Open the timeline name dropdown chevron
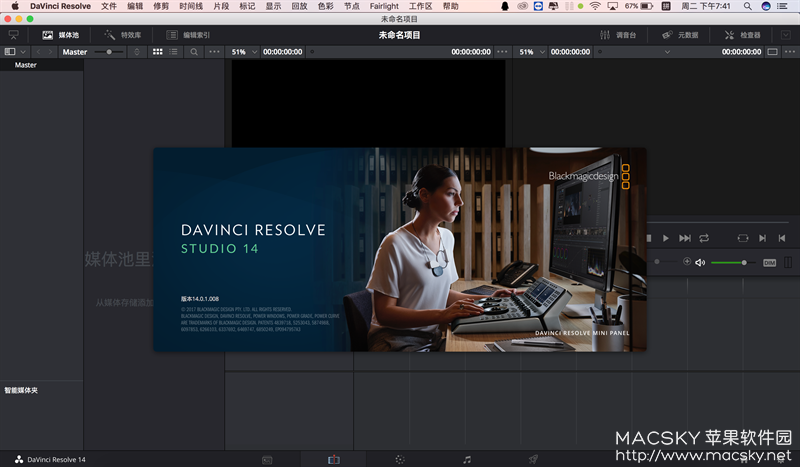This screenshot has height=467, width=800. [x=667, y=52]
